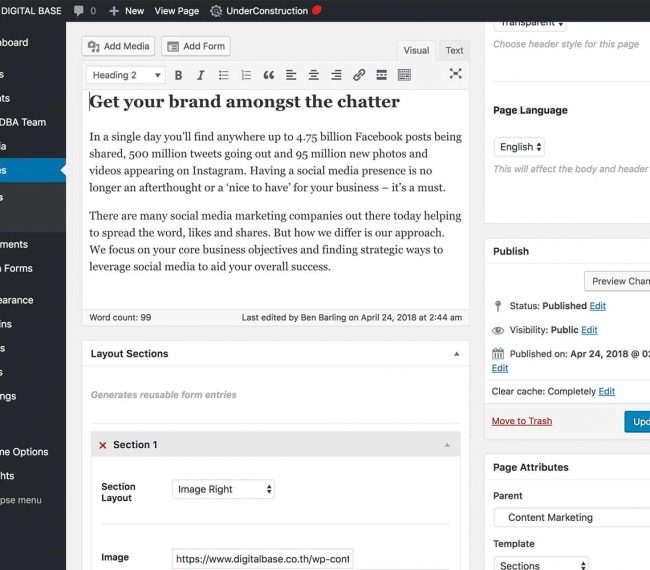Align text left
The image size is (650, 570).
(x=291, y=75)
